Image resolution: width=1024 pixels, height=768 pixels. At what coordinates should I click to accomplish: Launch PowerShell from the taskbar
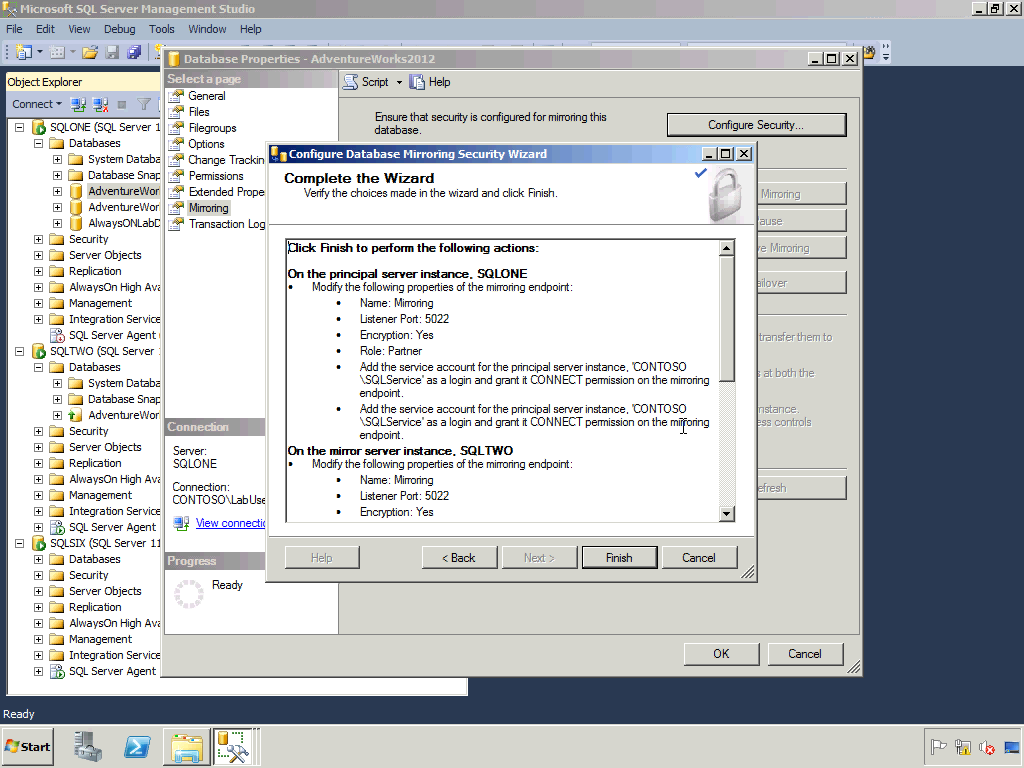(136, 747)
